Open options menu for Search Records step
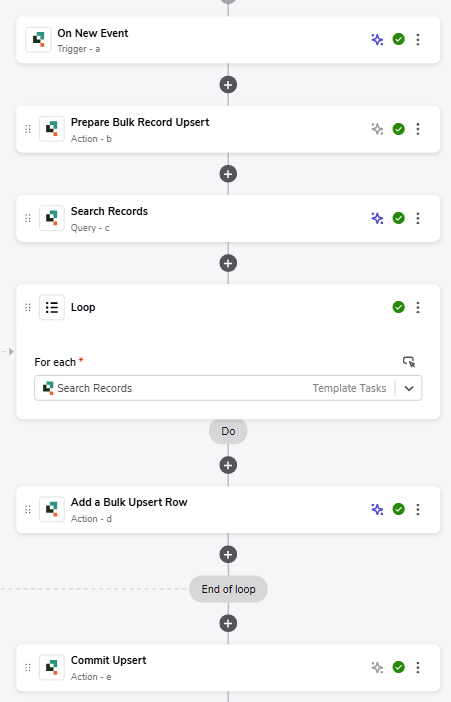This screenshot has height=702, width=451. (x=418, y=218)
